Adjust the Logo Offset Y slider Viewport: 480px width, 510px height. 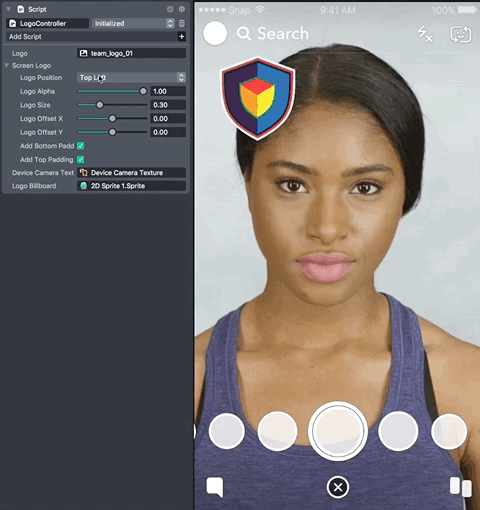112,132
